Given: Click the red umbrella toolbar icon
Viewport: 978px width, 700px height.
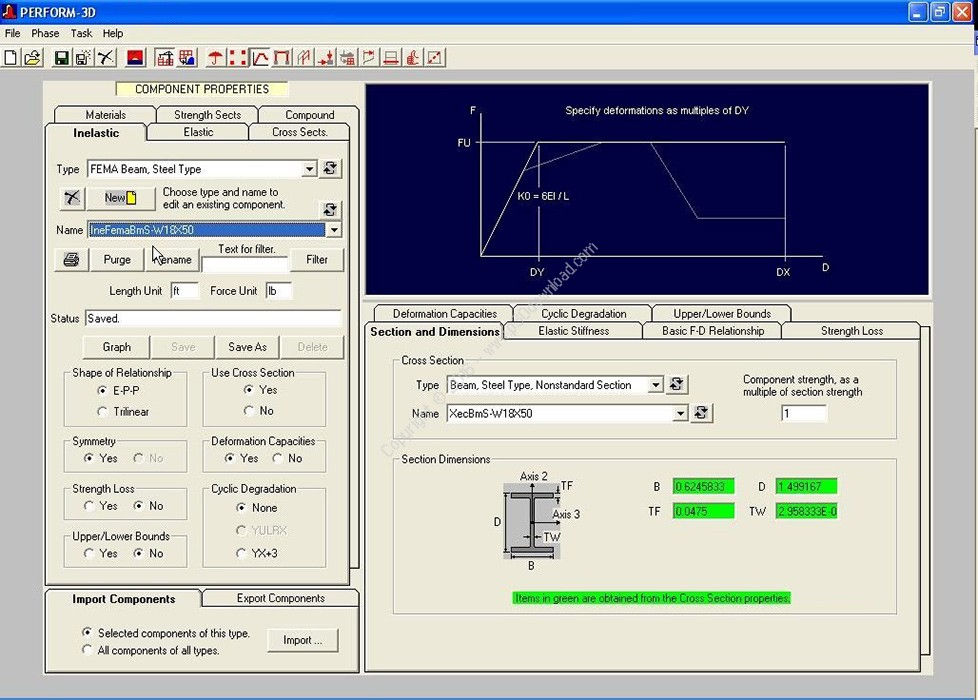Looking at the screenshot, I should [x=216, y=58].
